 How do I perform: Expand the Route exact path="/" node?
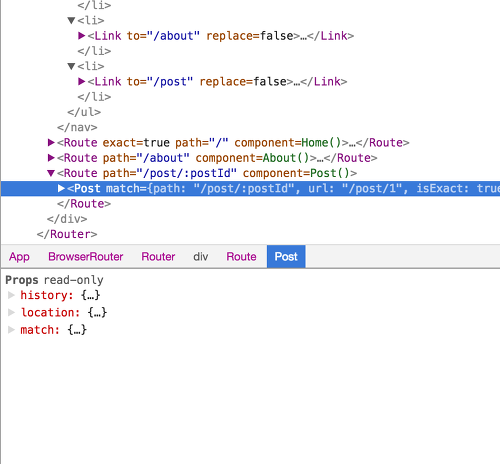coord(51,143)
